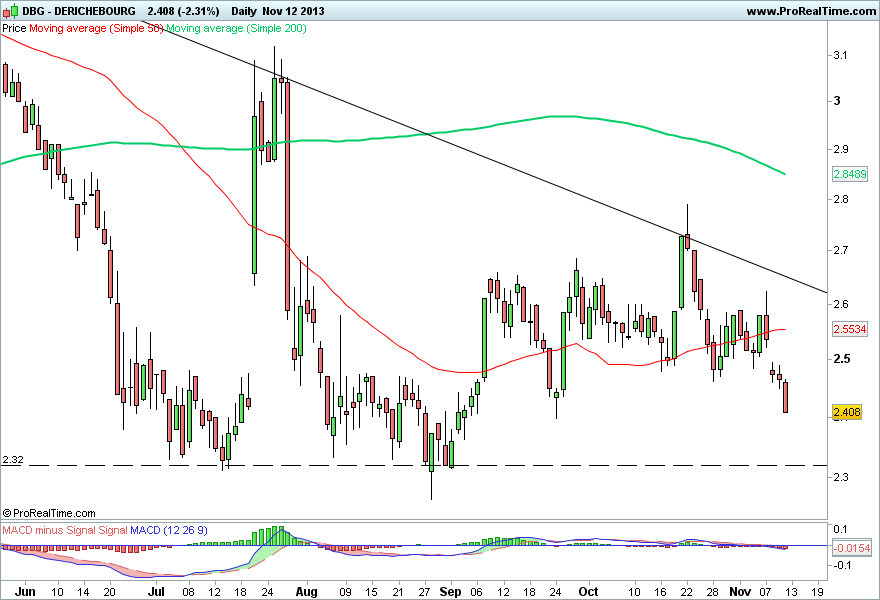Click the red Signal legend label
This screenshot has width=880, height=600.
[x=113, y=530]
